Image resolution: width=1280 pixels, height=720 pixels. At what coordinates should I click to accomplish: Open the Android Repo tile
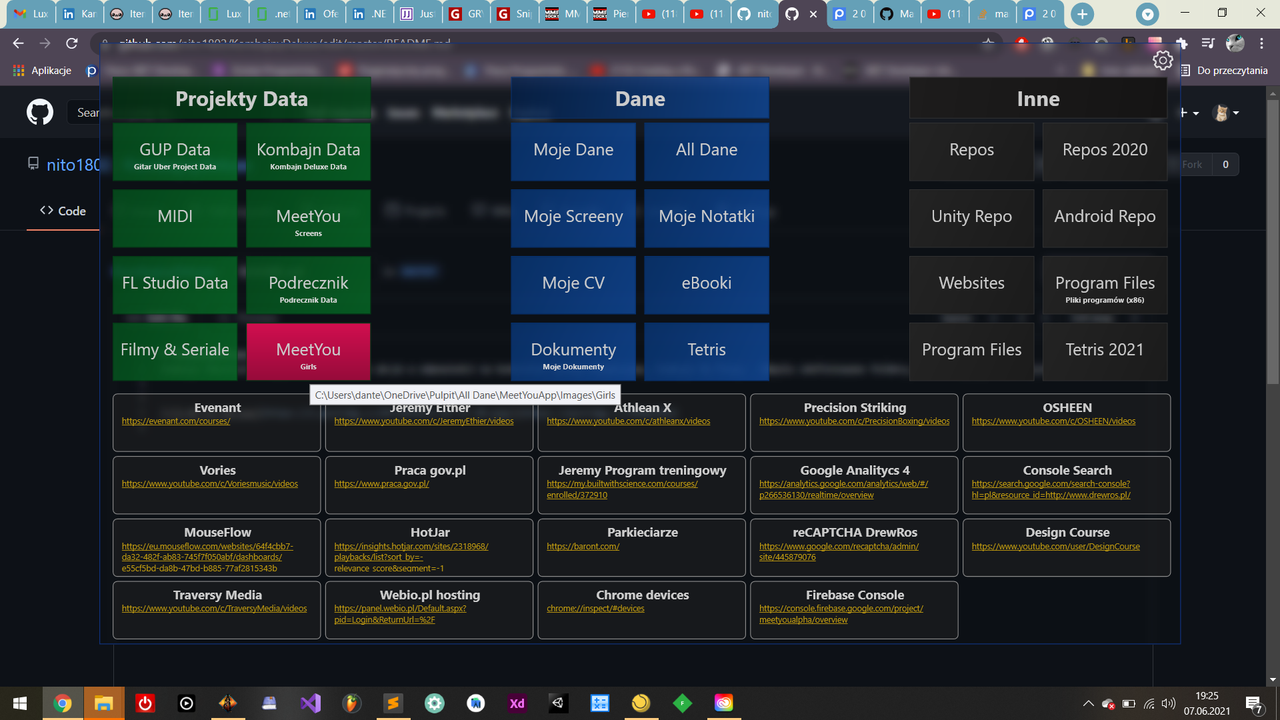point(1105,218)
